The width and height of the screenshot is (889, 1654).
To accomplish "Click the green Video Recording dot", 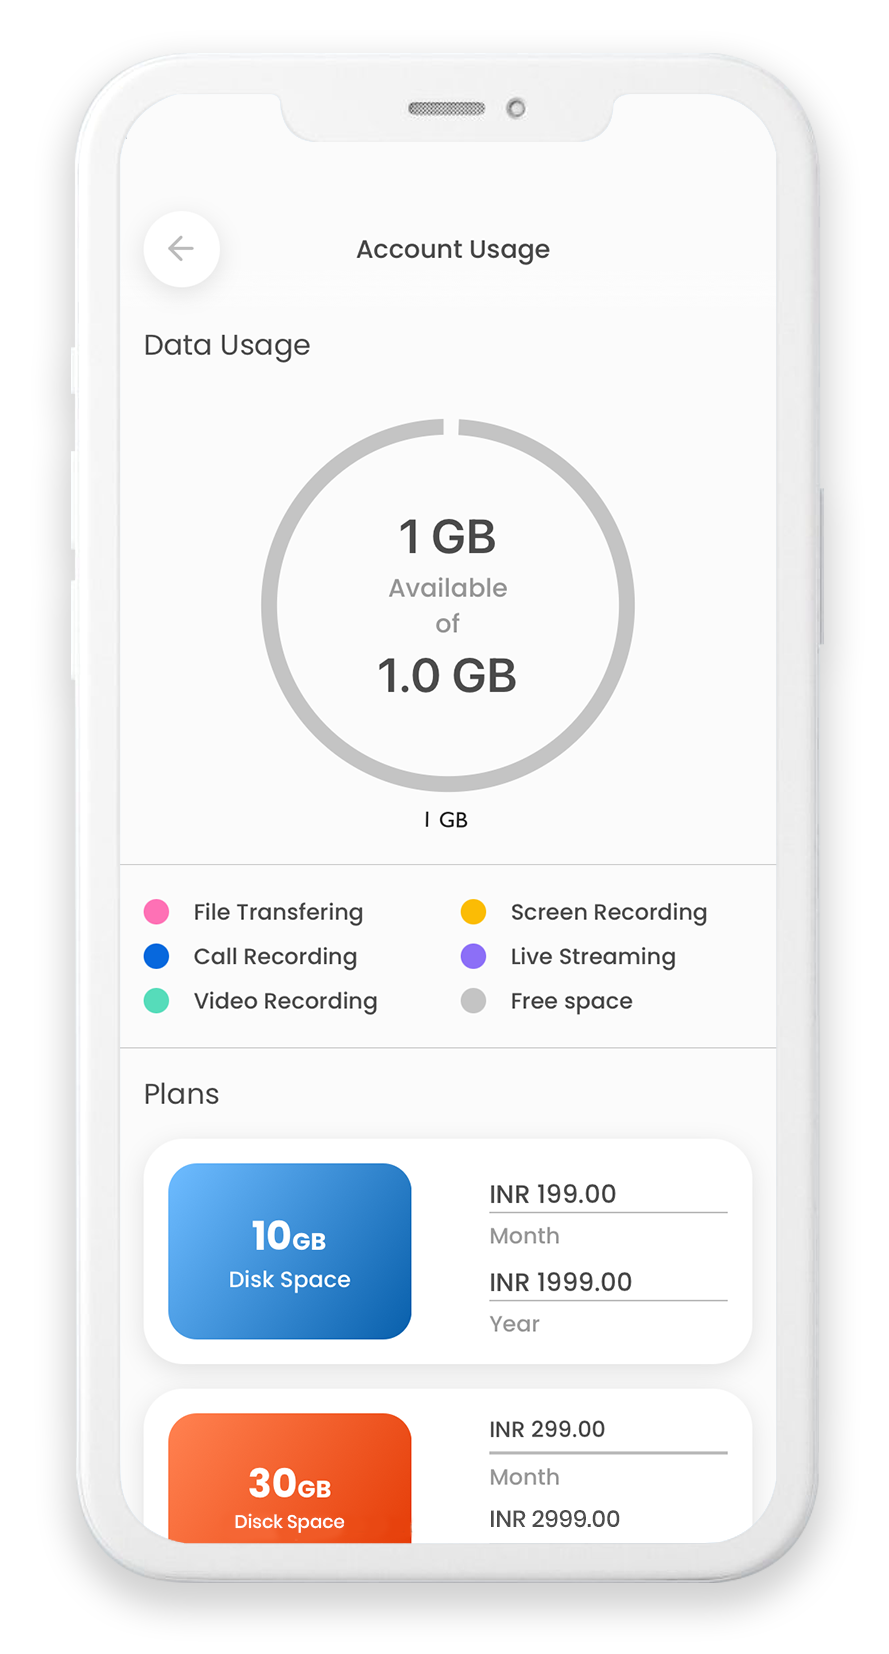I will (x=156, y=1001).
